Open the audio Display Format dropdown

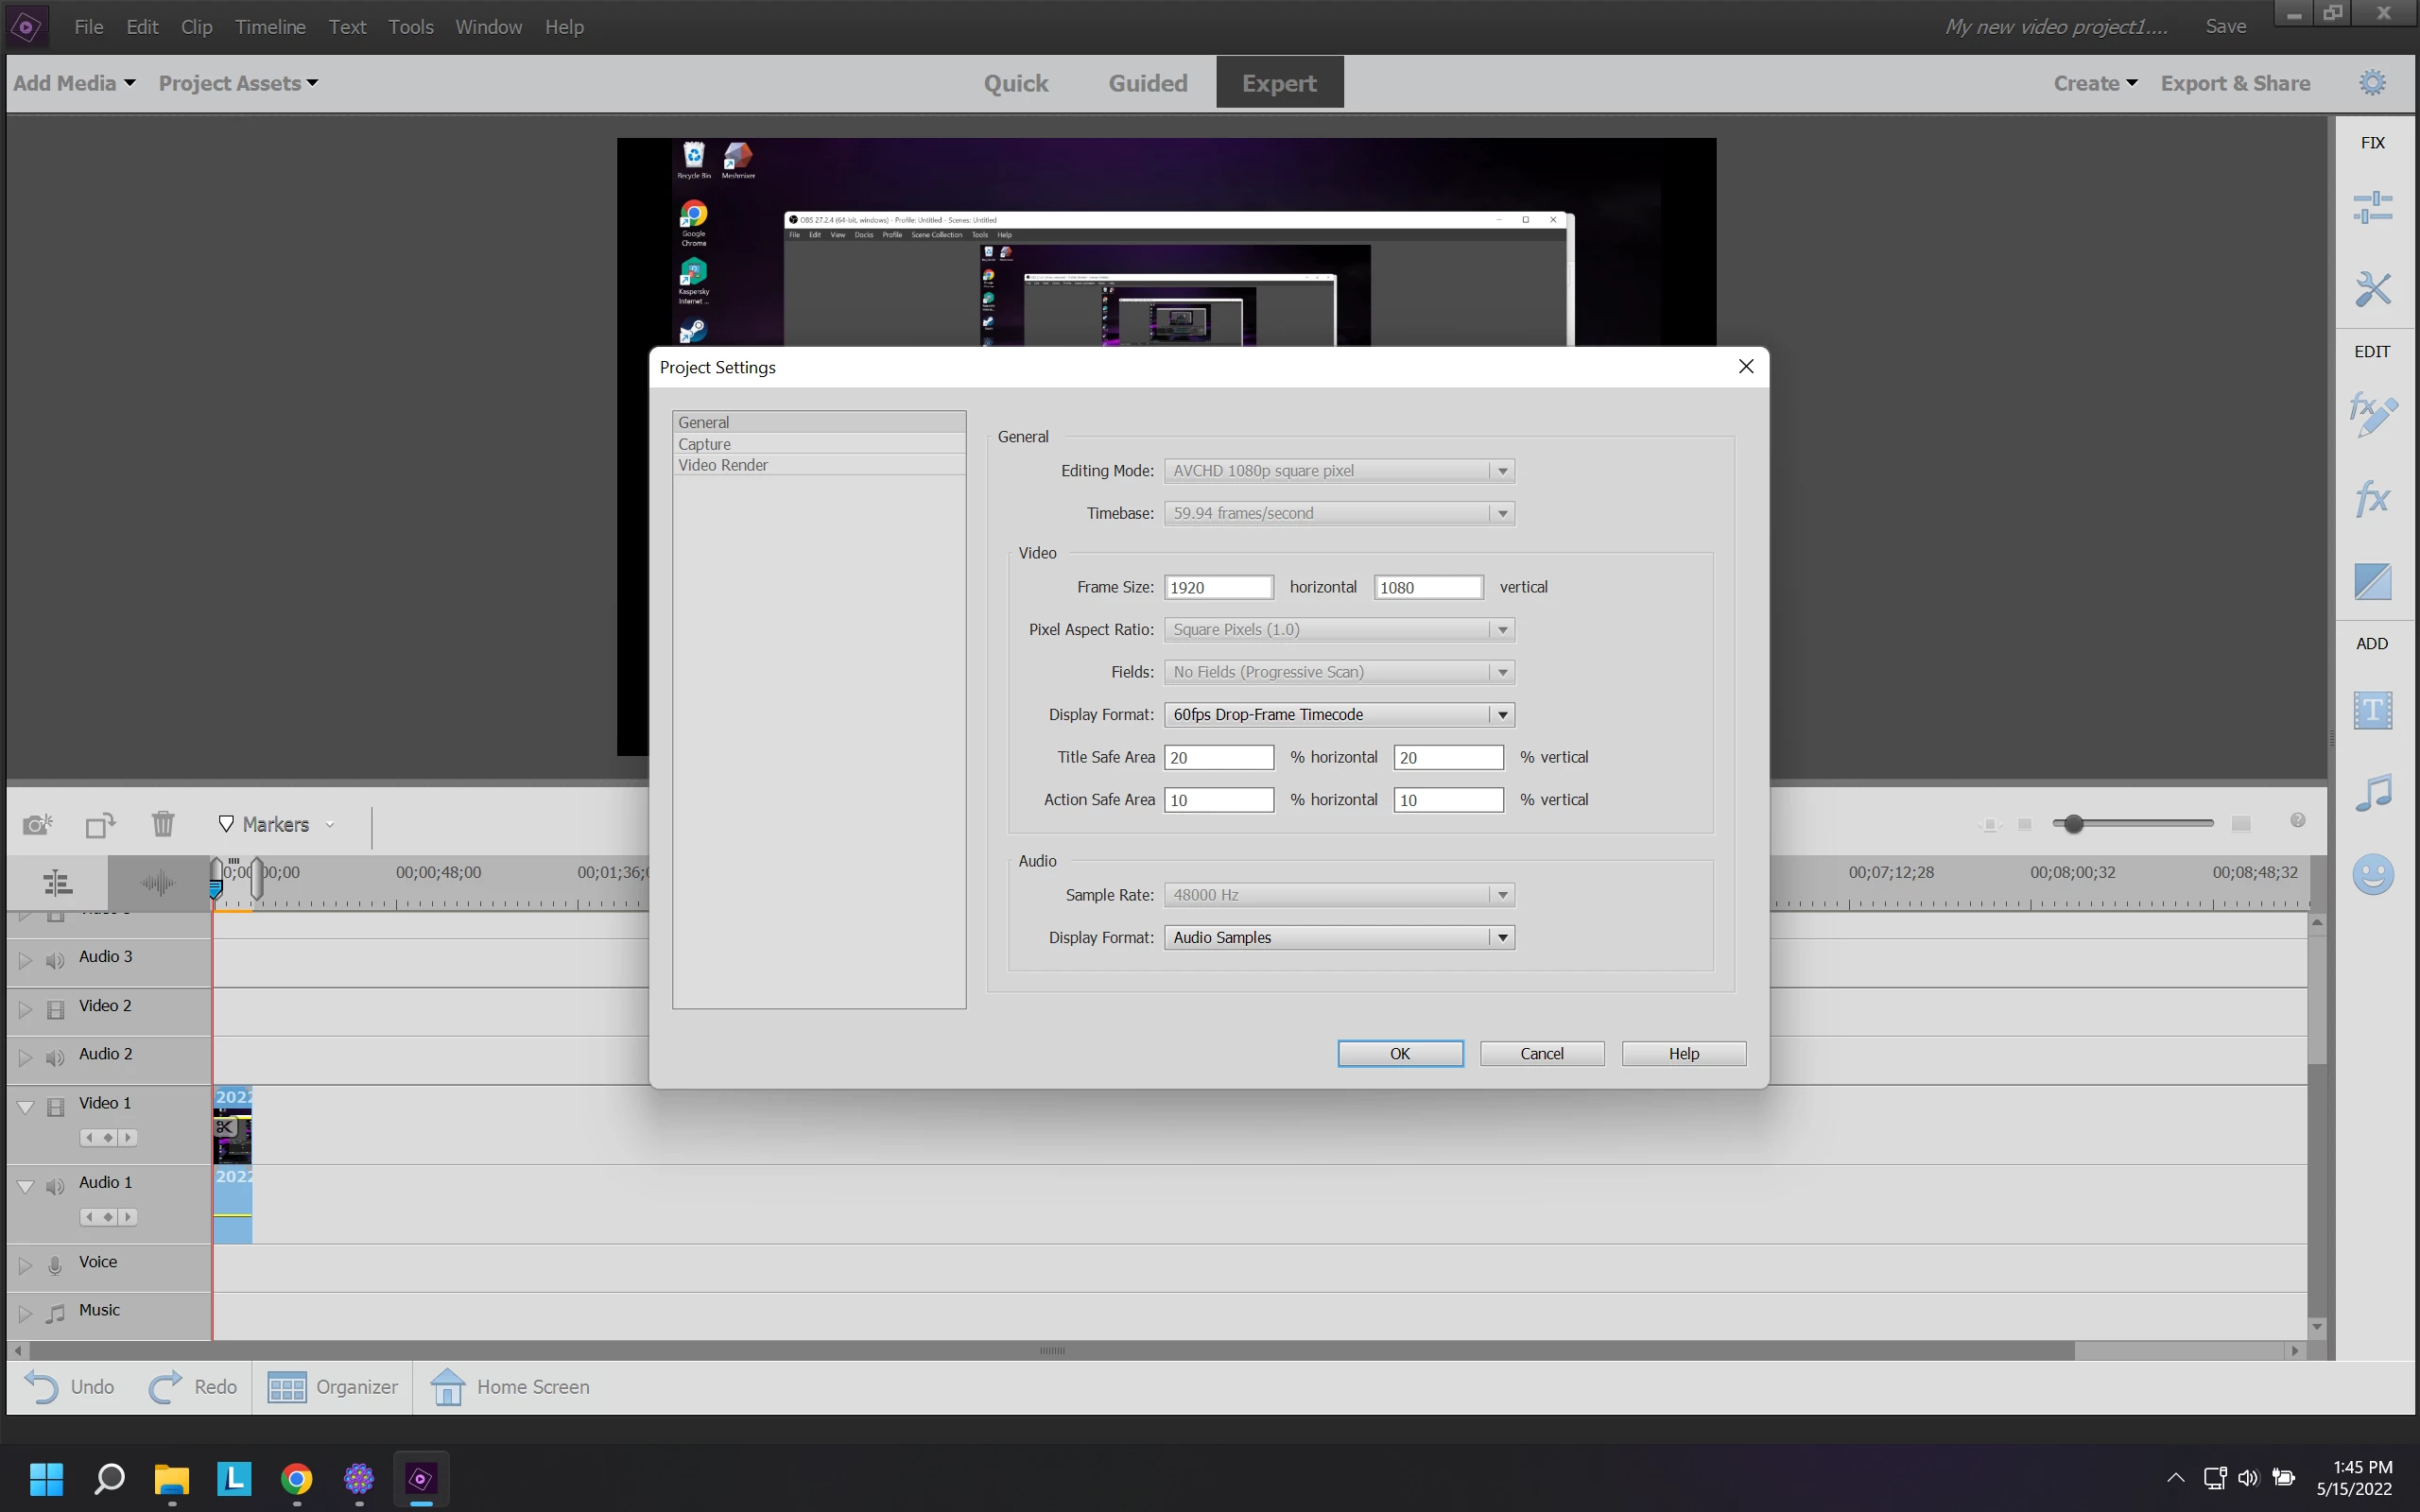tap(1501, 937)
